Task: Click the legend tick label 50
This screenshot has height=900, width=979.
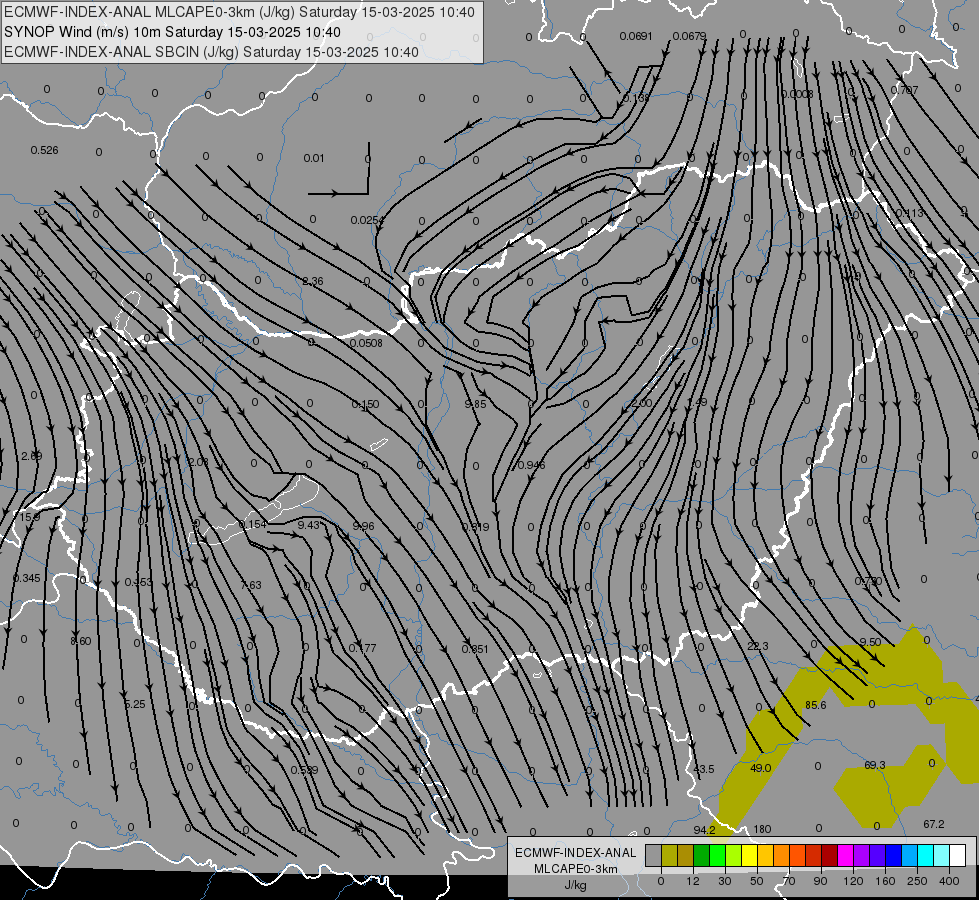Action: 757,881
